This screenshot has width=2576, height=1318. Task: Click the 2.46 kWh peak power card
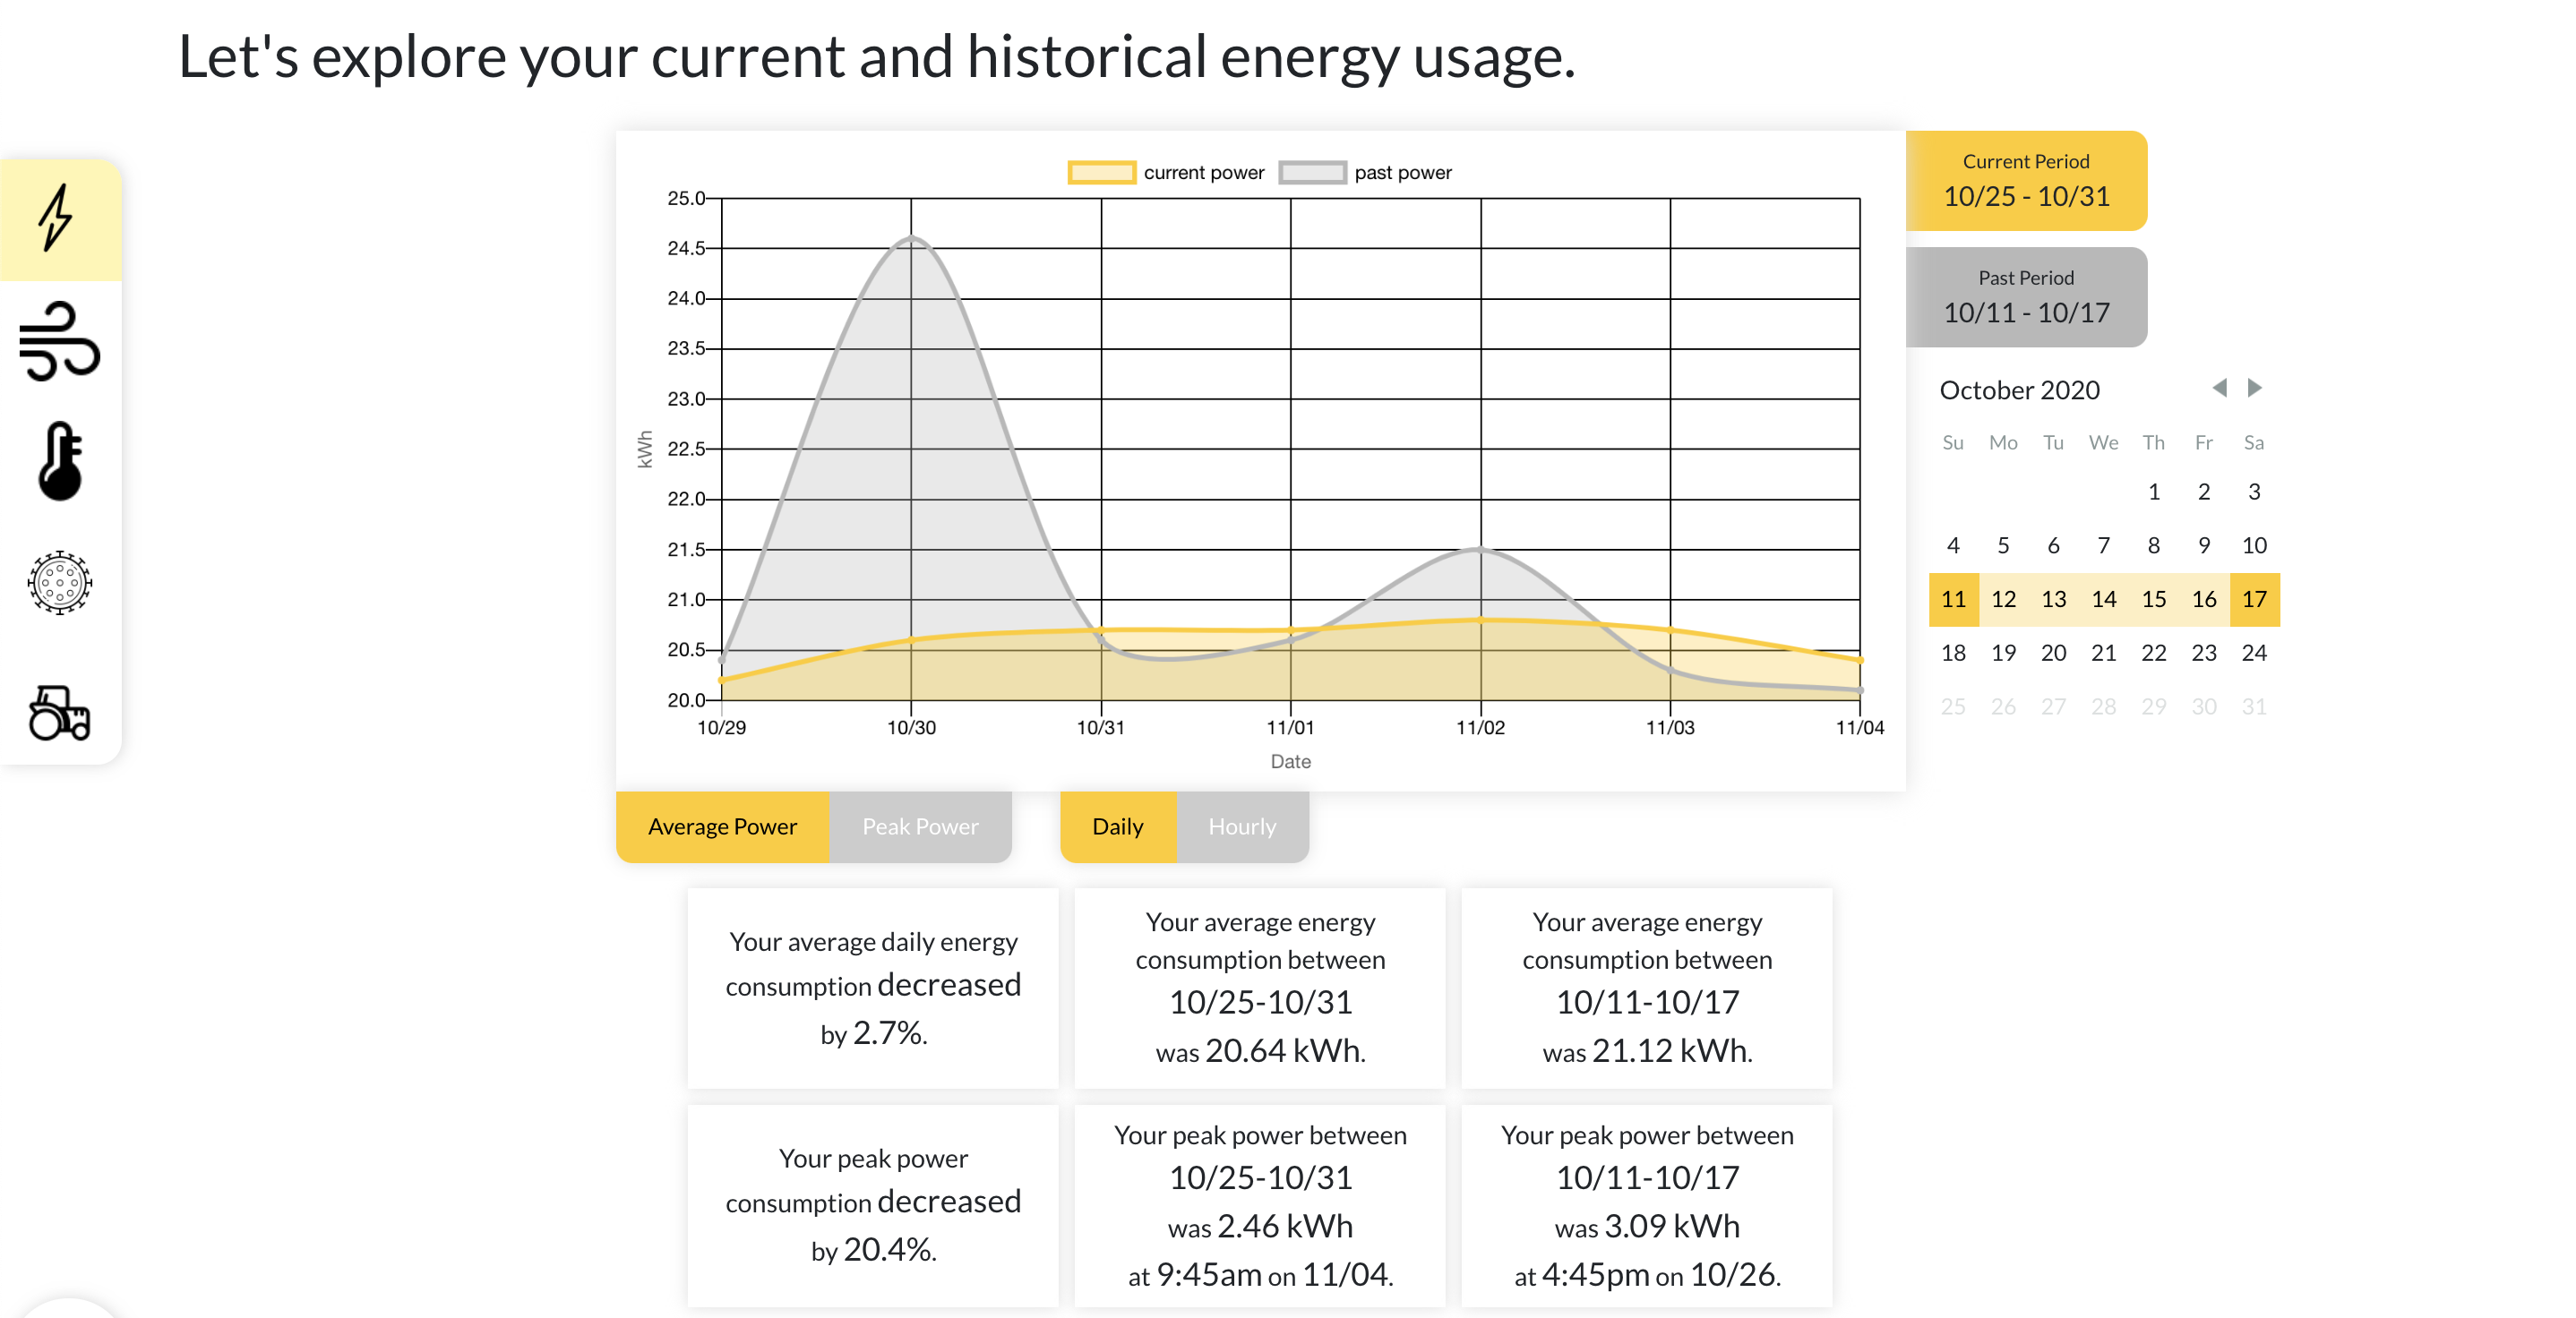tap(1260, 1205)
